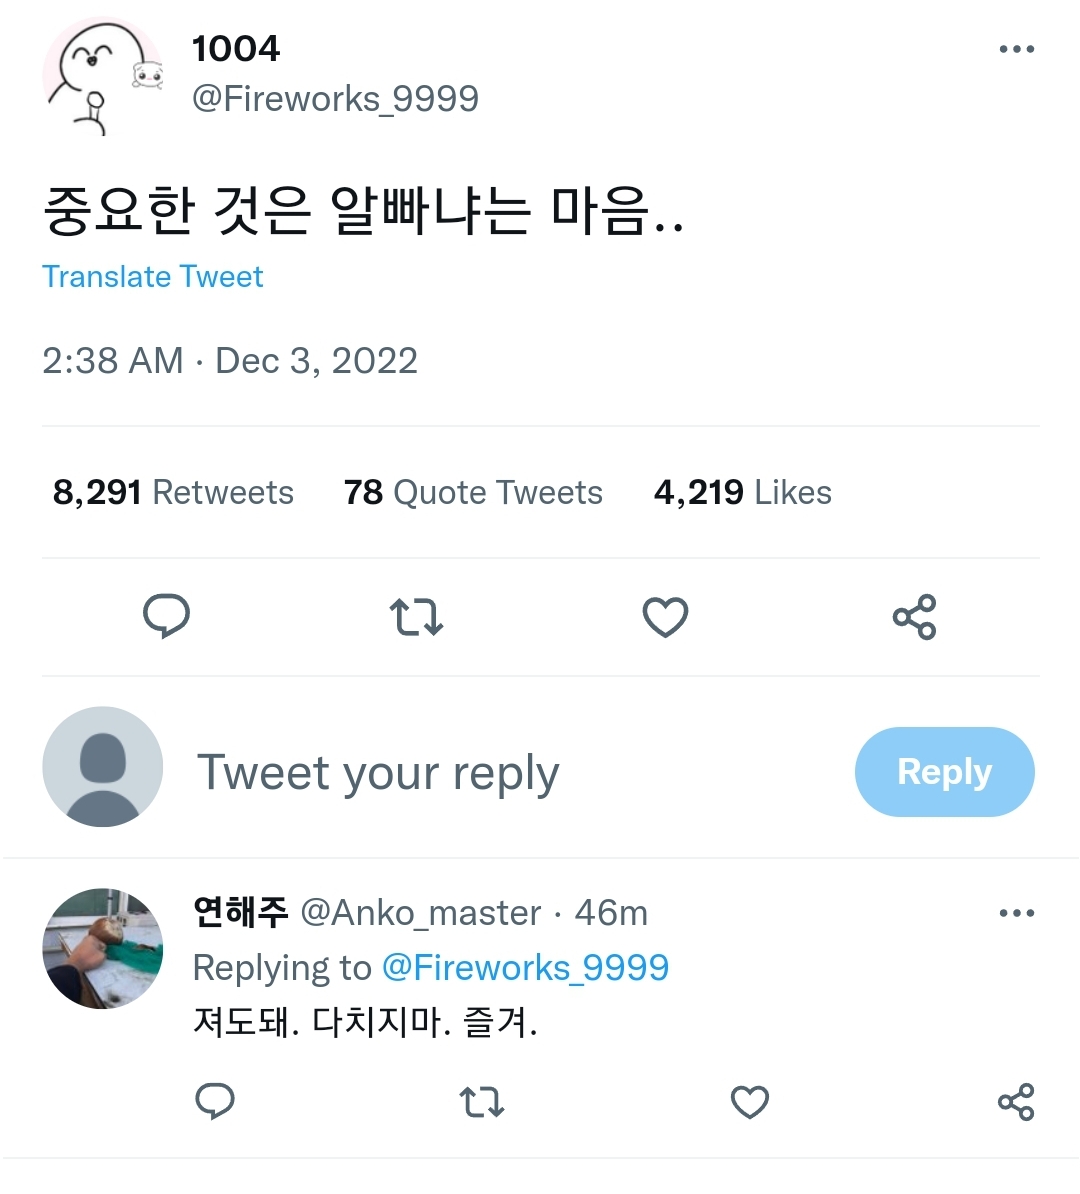1080x1194 pixels.
Task: View the 8,291 Retweets list
Action: pyautogui.click(x=173, y=492)
